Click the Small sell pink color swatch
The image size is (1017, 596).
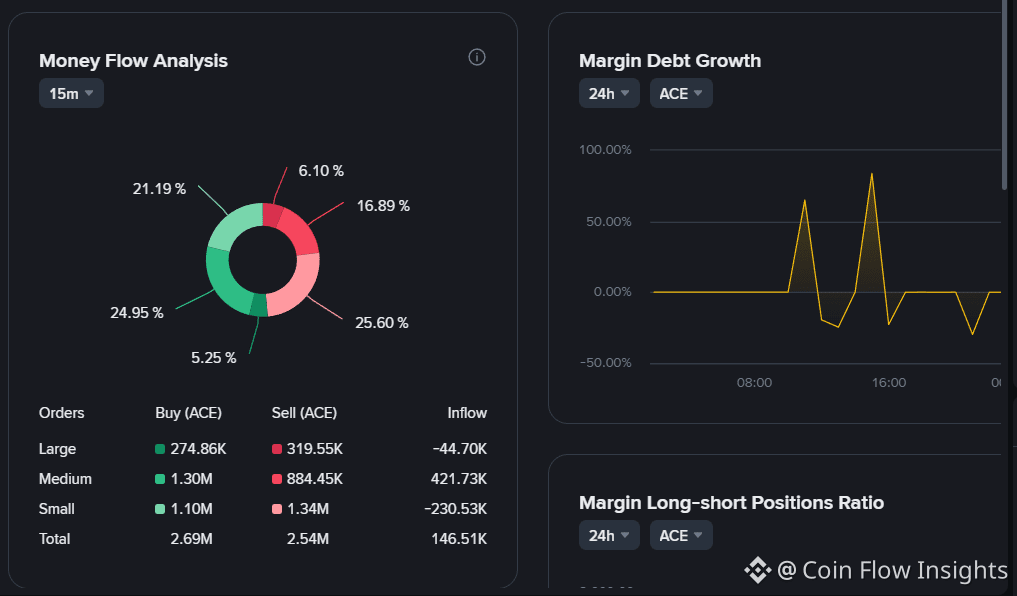point(277,509)
